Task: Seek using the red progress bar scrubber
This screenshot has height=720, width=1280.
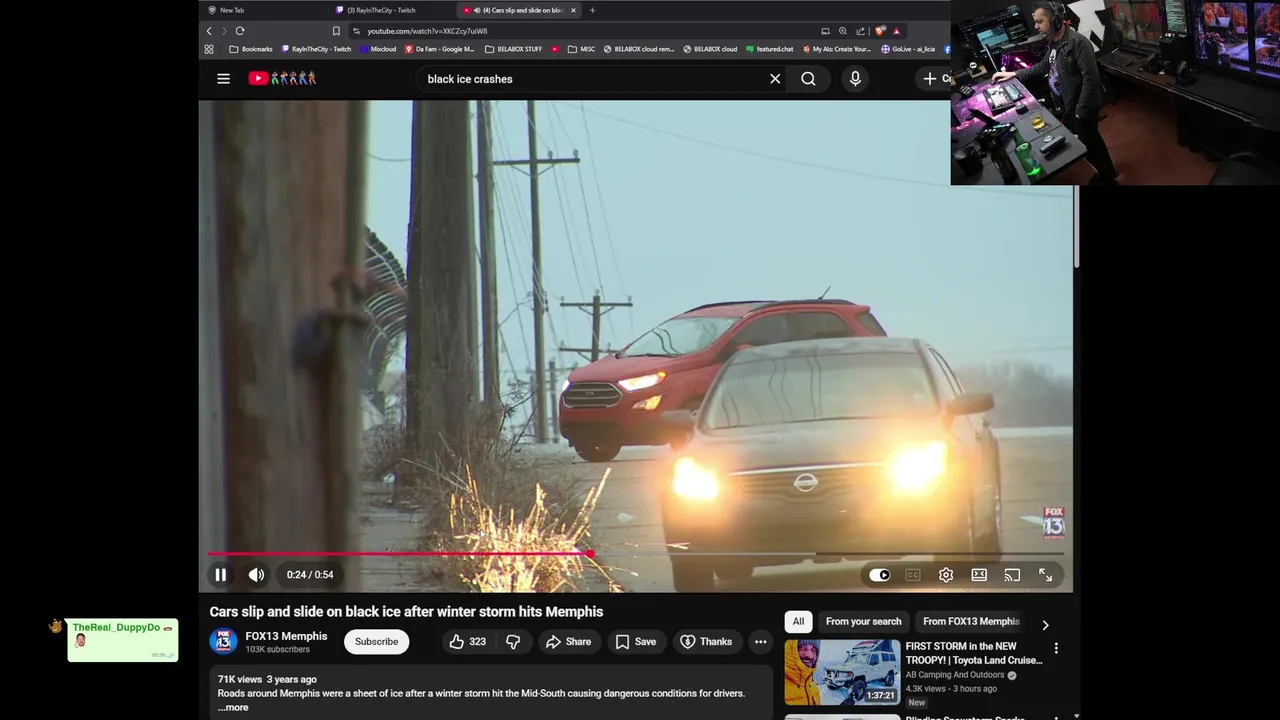Action: (x=590, y=553)
